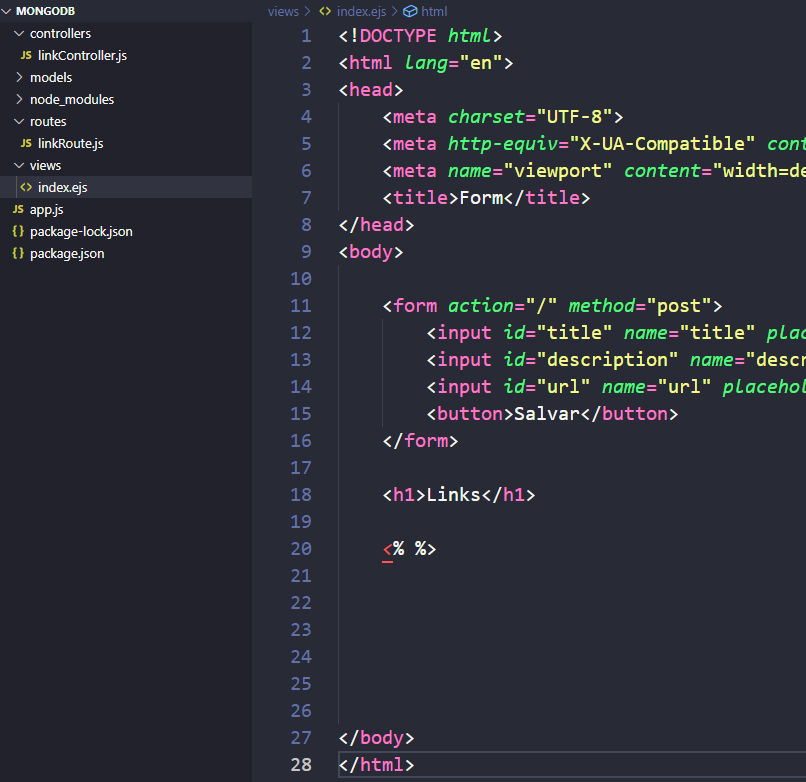Expand the node_modules folder chevron
Image resolution: width=806 pixels, height=782 pixels.
click(19, 99)
